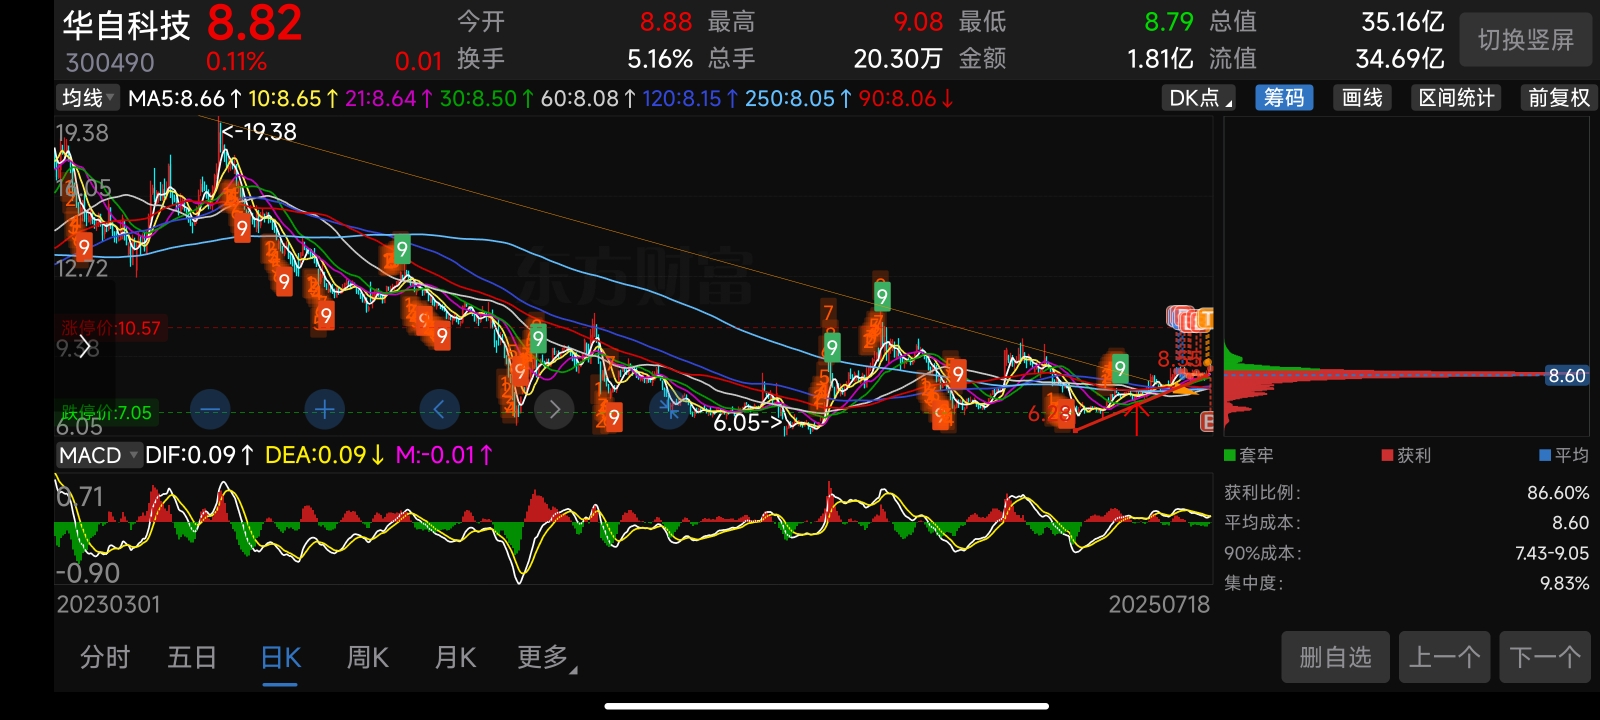
Task: Tap the left chevron scroll chart icon
Action: pyautogui.click(x=439, y=409)
